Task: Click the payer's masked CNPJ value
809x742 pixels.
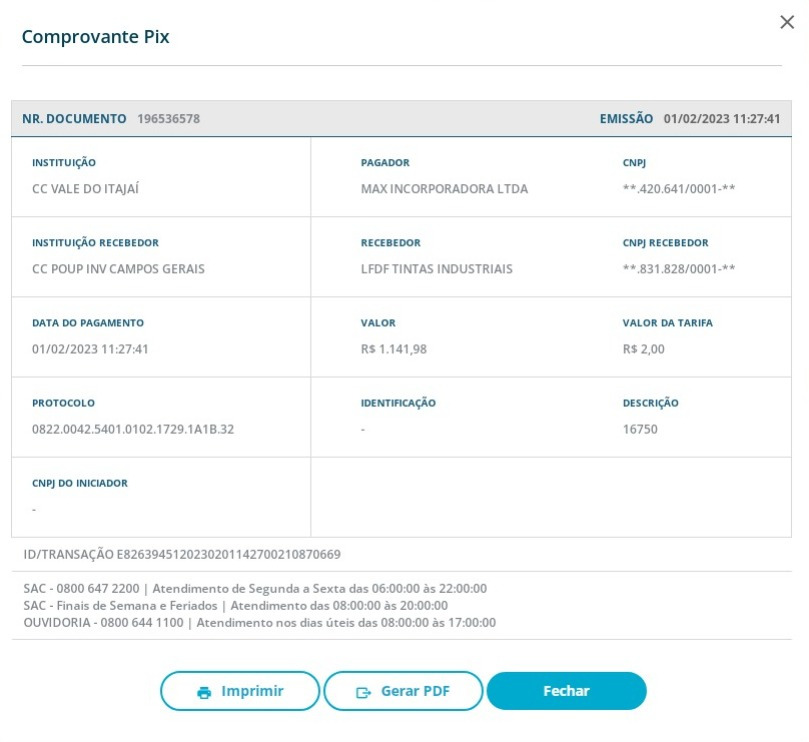Action: point(678,189)
